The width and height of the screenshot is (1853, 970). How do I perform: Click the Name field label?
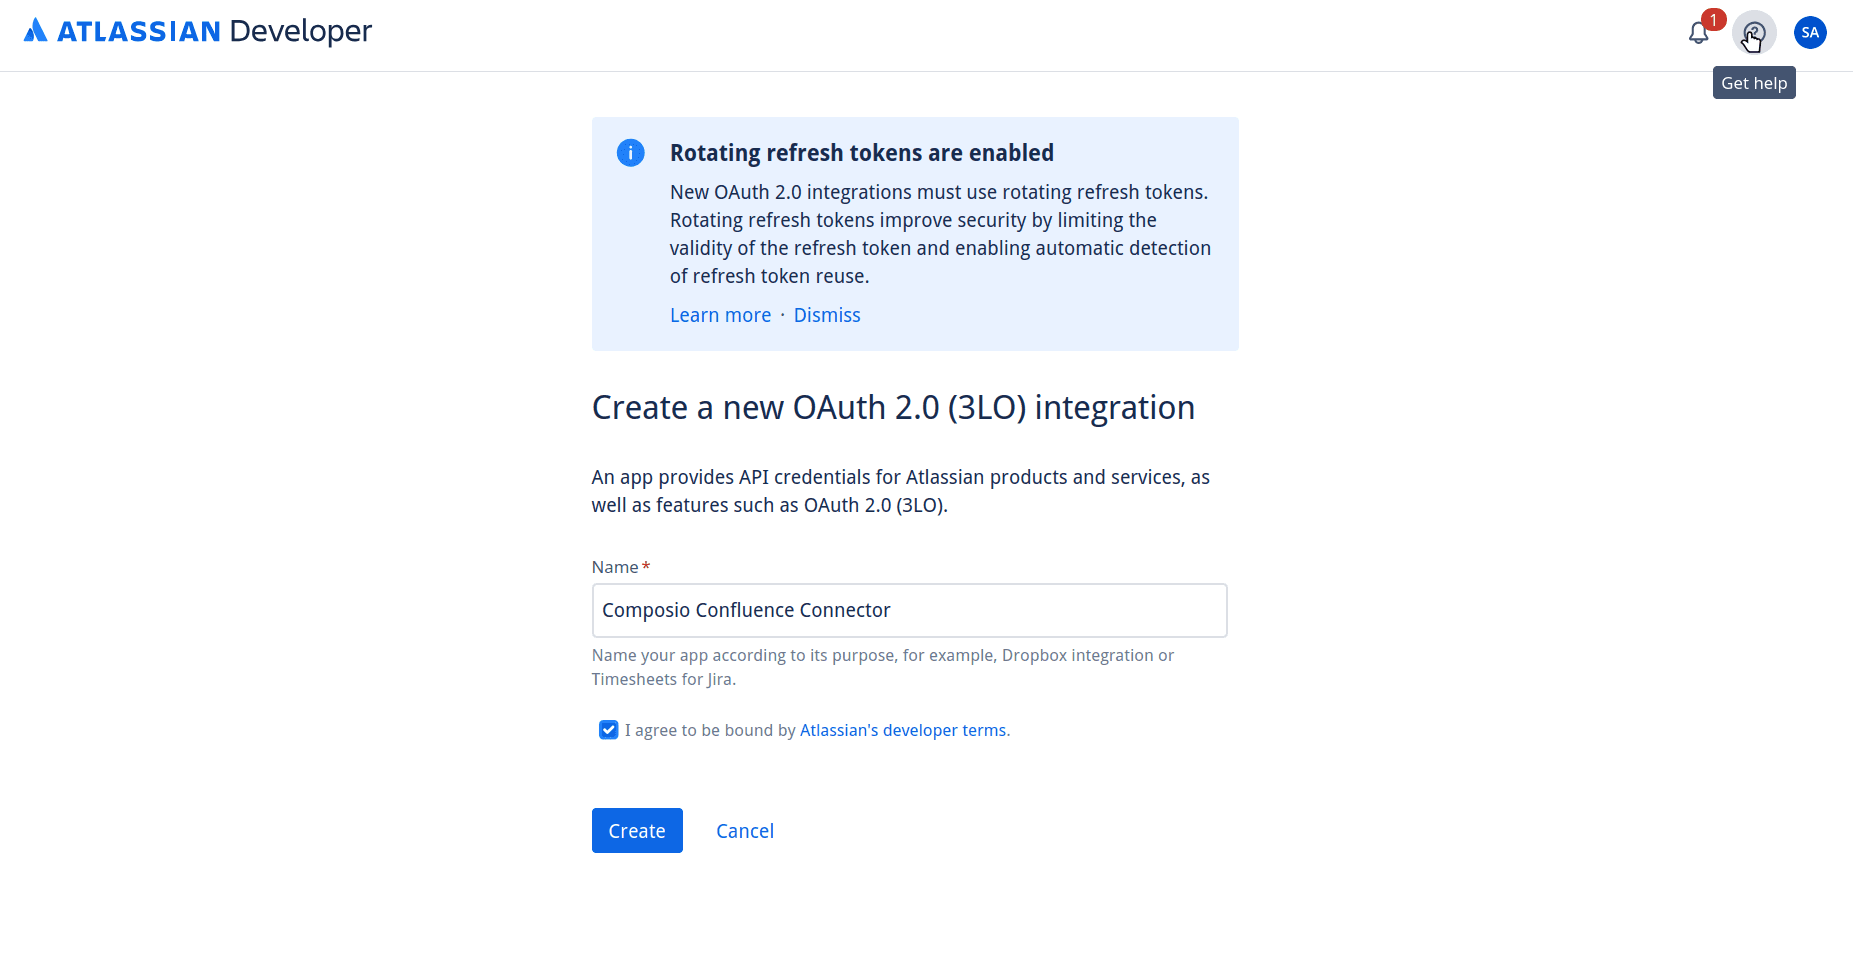point(615,567)
